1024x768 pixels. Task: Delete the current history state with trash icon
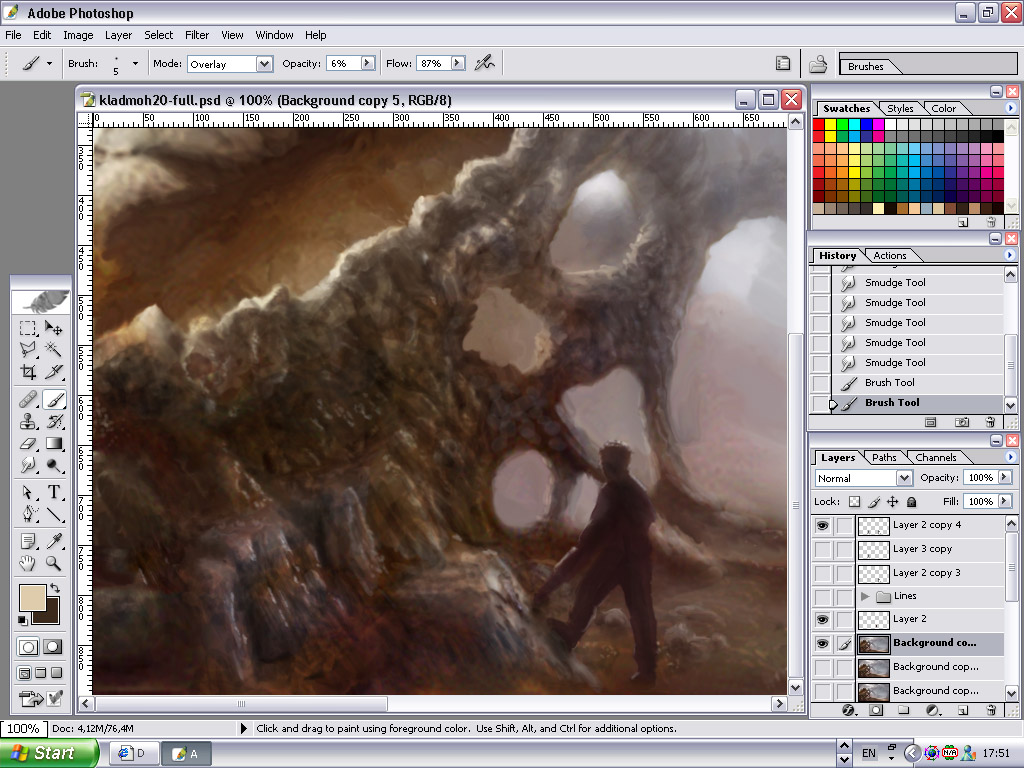click(x=990, y=423)
